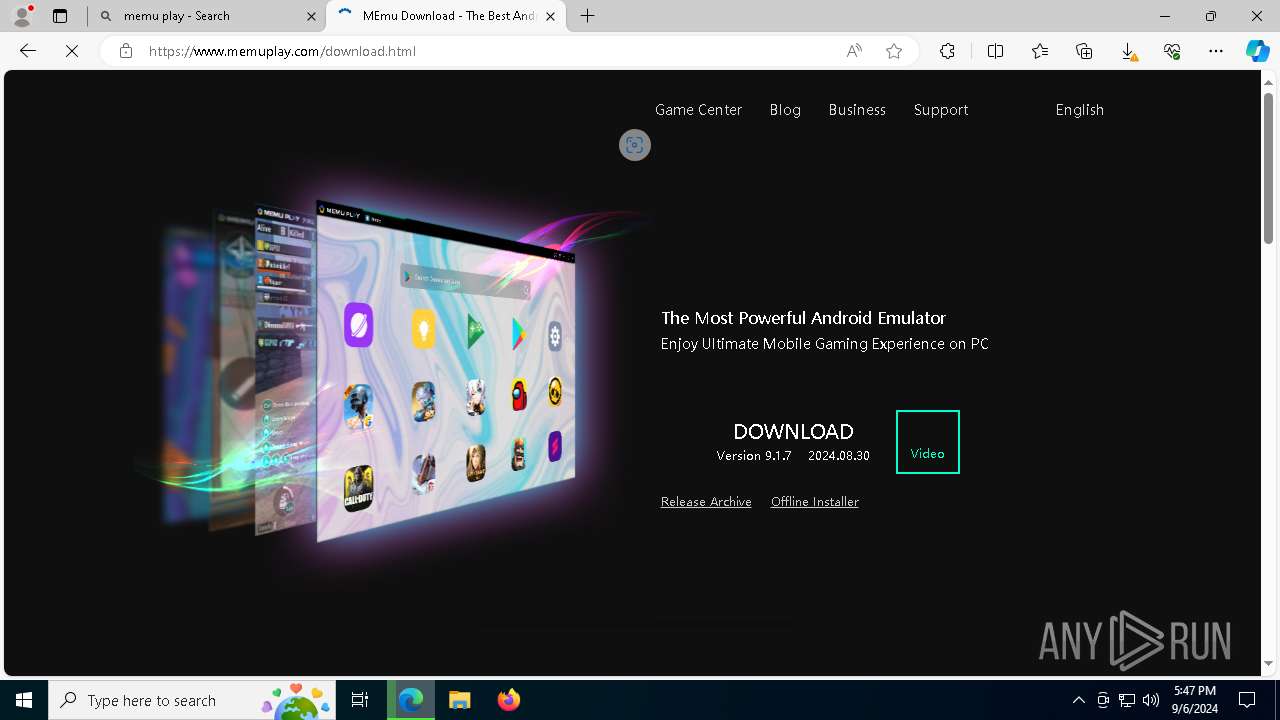Click 'The Most Powerful Android Emulator' heading
The height and width of the screenshot is (720, 1280).
tap(803, 318)
